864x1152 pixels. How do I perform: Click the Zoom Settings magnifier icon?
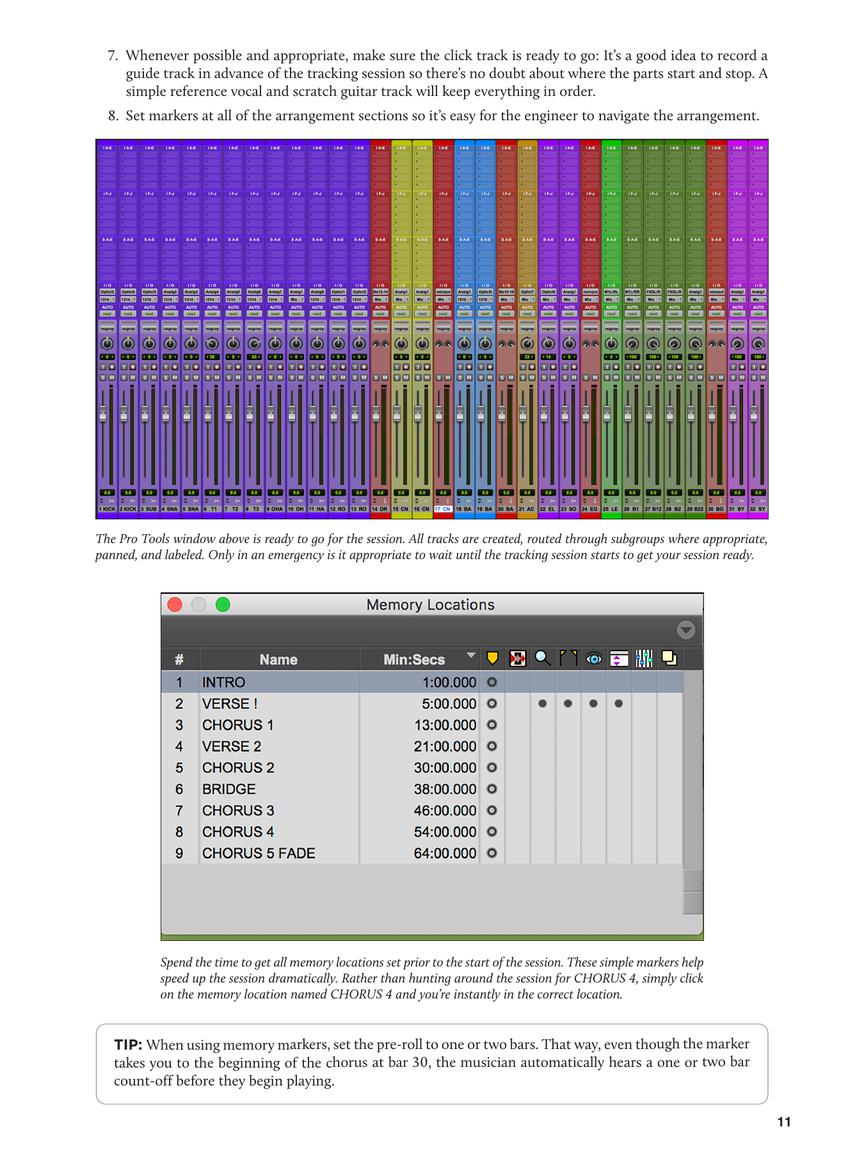(x=543, y=658)
